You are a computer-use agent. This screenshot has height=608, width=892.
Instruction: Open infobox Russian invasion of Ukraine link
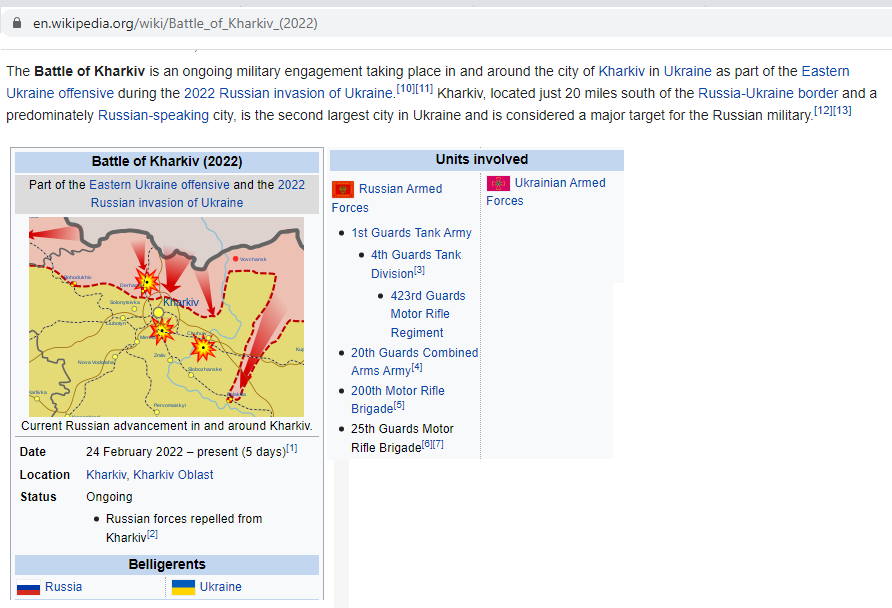pyautogui.click(x=197, y=193)
